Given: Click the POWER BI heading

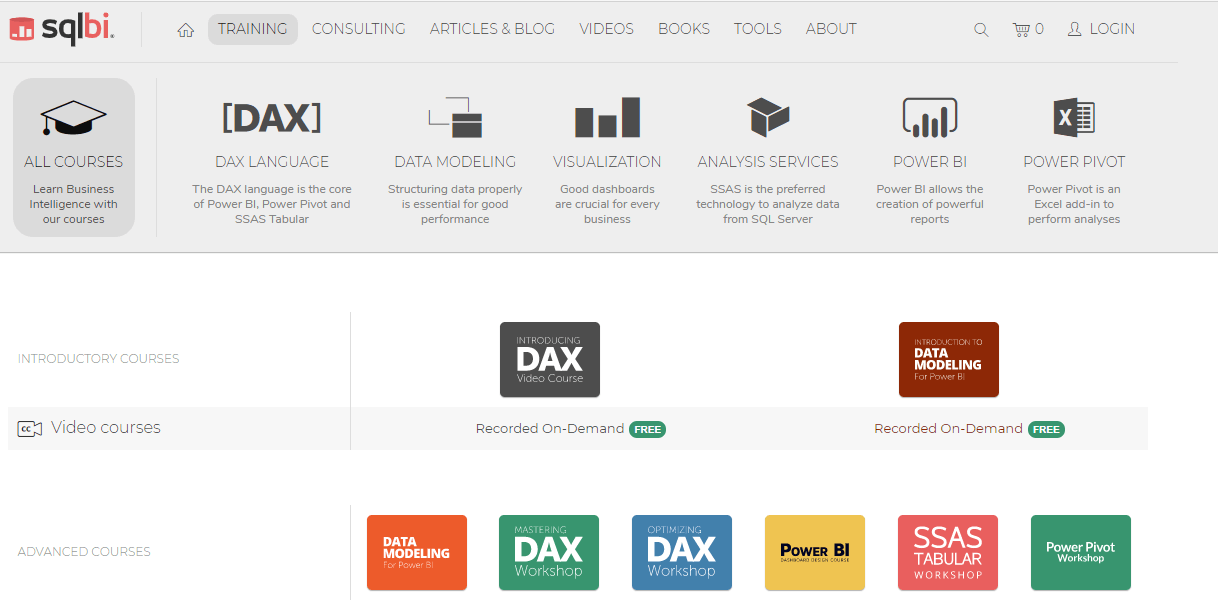Looking at the screenshot, I should 930,162.
